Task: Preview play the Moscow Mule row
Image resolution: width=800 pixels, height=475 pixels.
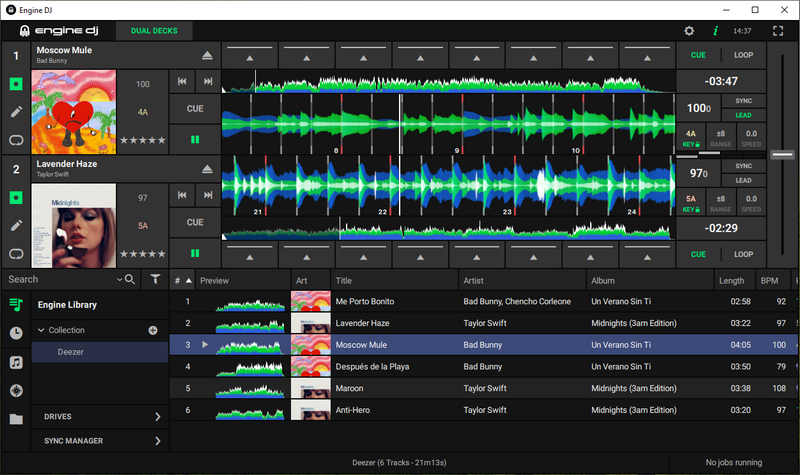Action: 205,345
